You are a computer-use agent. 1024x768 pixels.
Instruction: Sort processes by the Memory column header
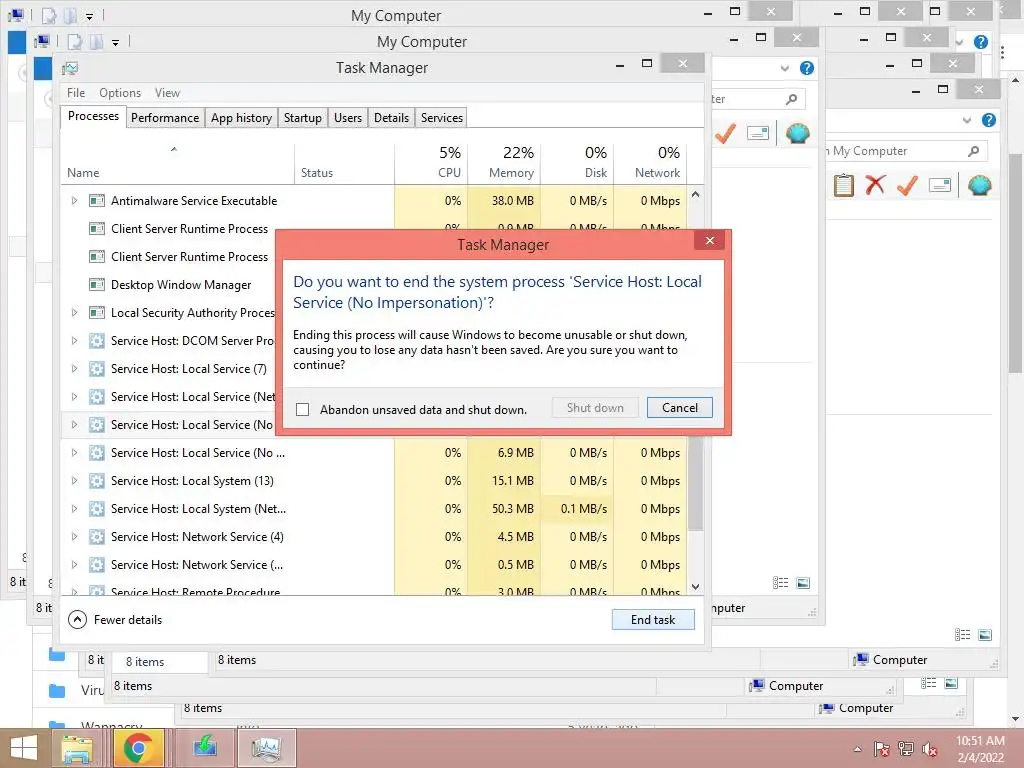tap(504, 162)
